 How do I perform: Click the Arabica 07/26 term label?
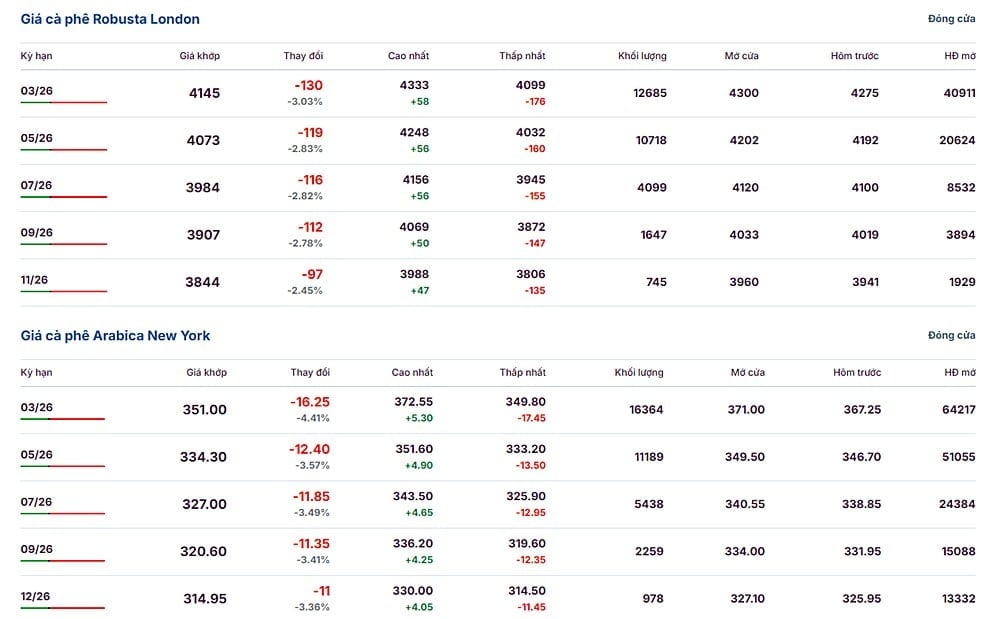click(x=36, y=501)
